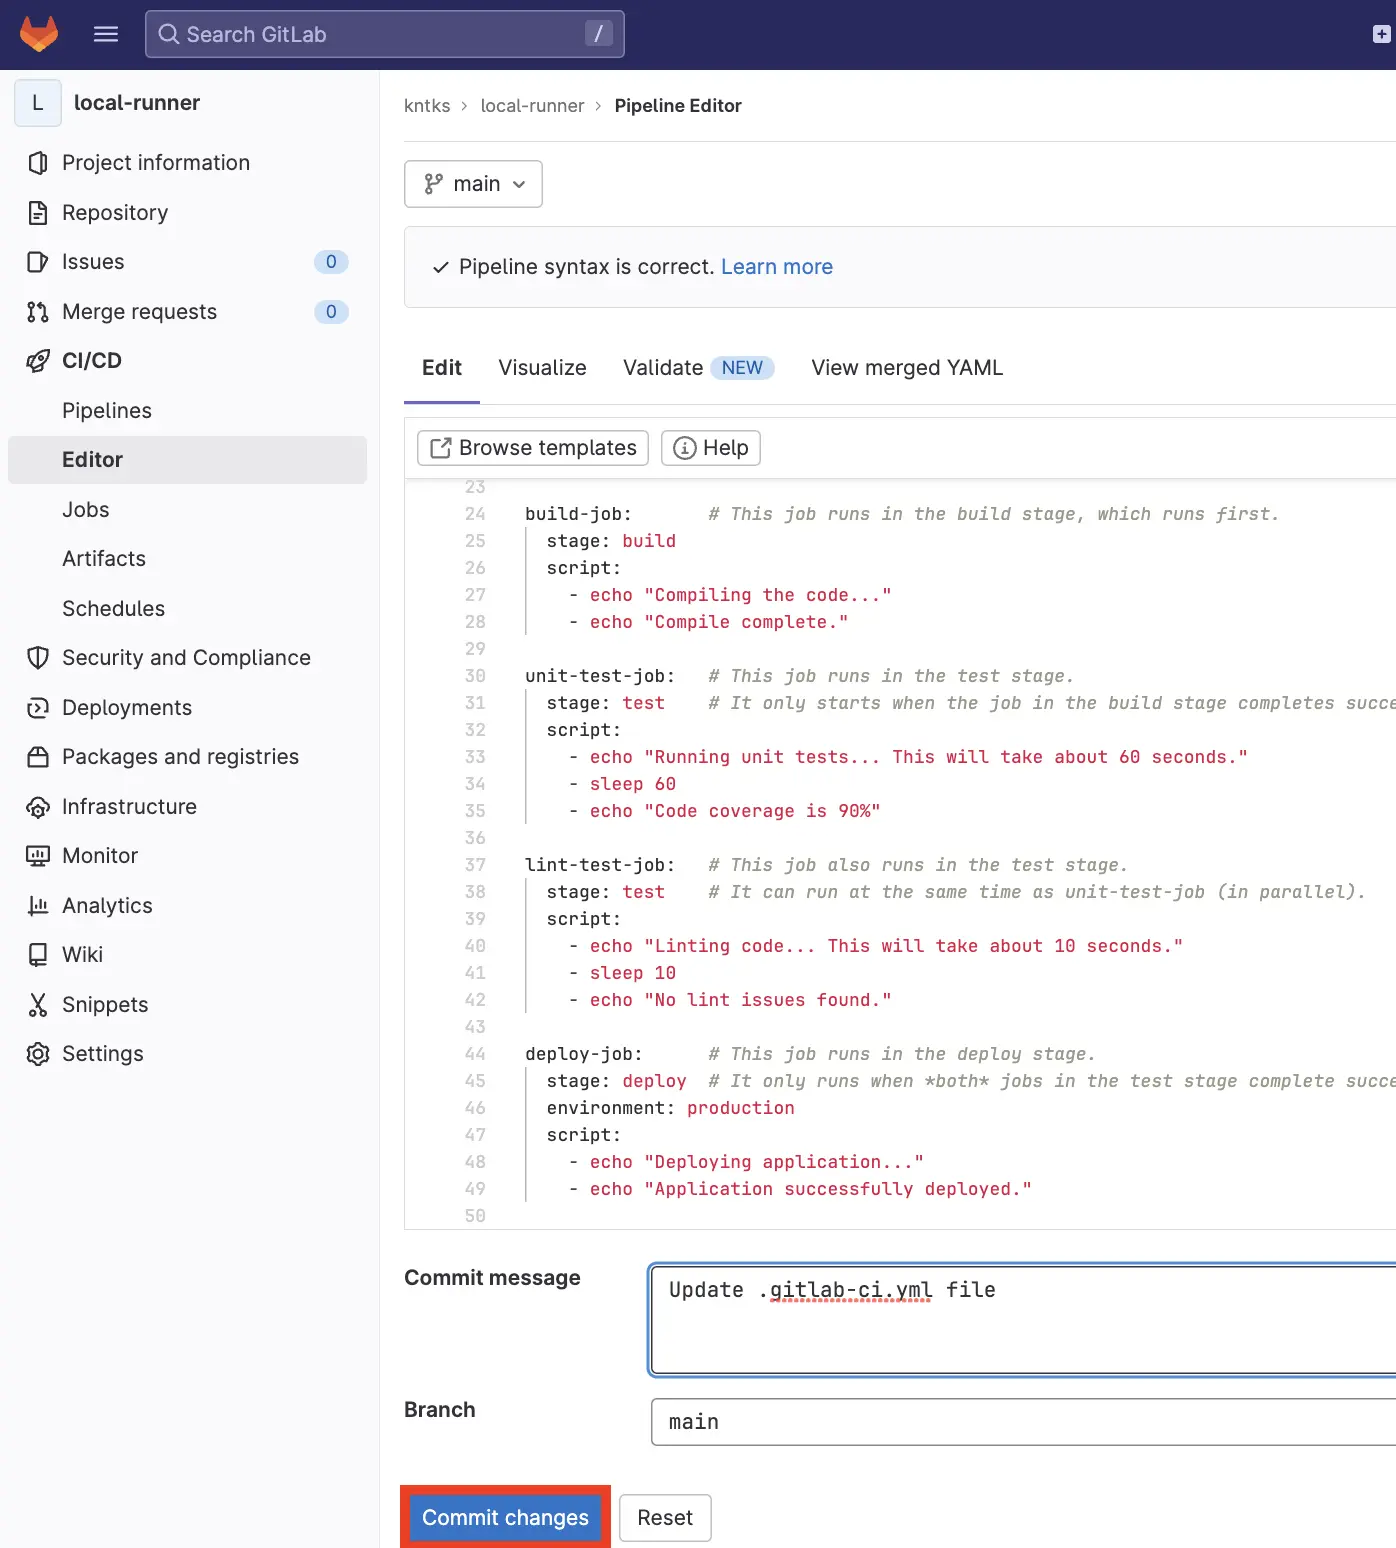1396x1548 pixels.
Task: Switch to View merged YAML
Action: [906, 368]
